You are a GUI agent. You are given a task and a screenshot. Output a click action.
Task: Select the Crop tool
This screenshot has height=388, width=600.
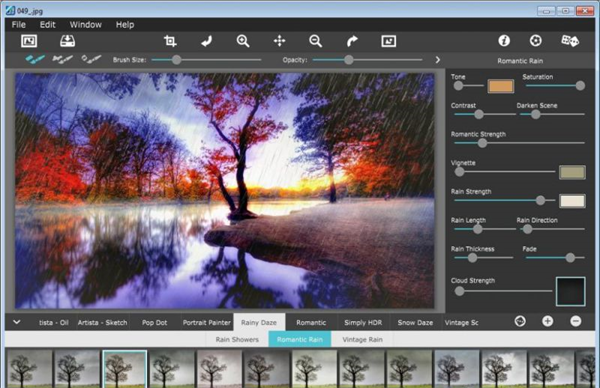click(x=170, y=41)
